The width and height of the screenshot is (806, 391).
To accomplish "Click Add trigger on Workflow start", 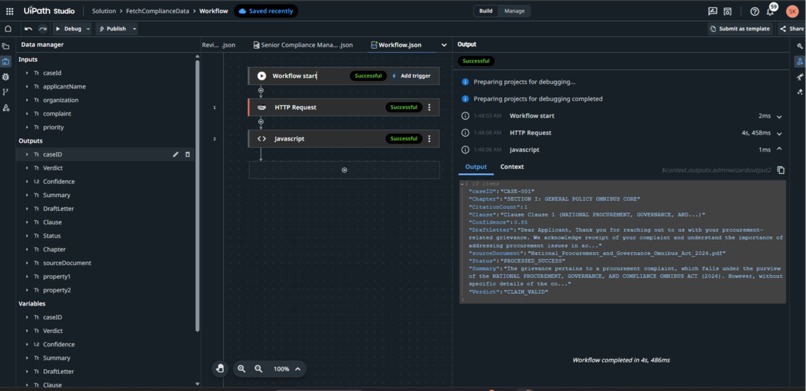I will tap(411, 76).
